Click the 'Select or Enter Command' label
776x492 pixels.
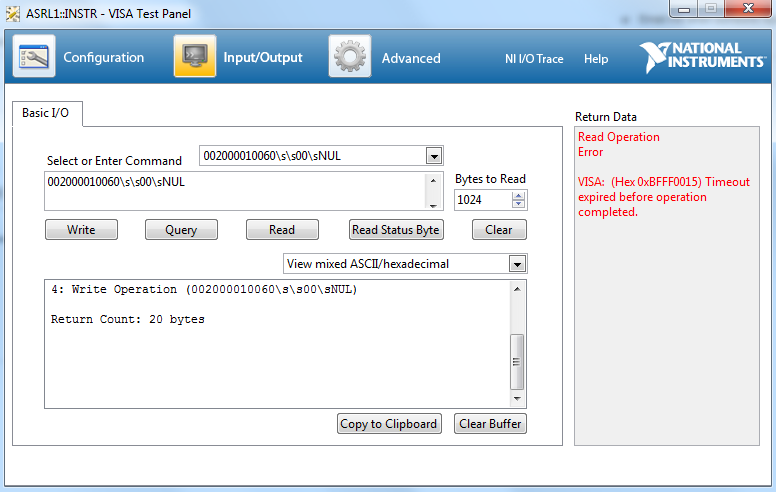(x=114, y=161)
